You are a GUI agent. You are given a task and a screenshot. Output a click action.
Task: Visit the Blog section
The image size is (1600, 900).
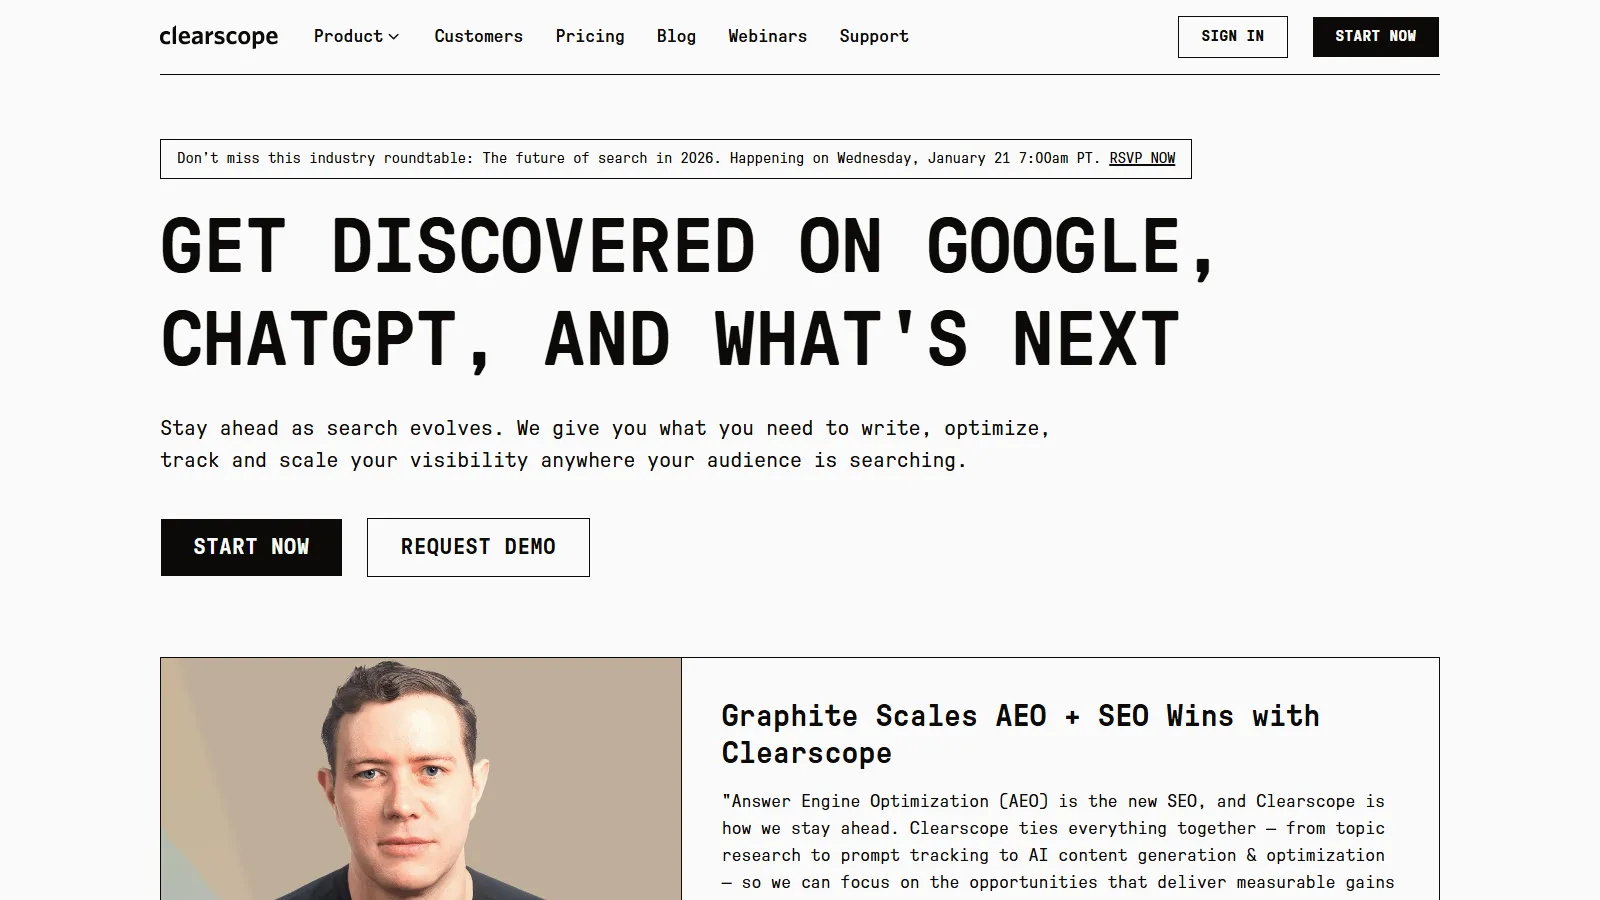[x=676, y=36]
